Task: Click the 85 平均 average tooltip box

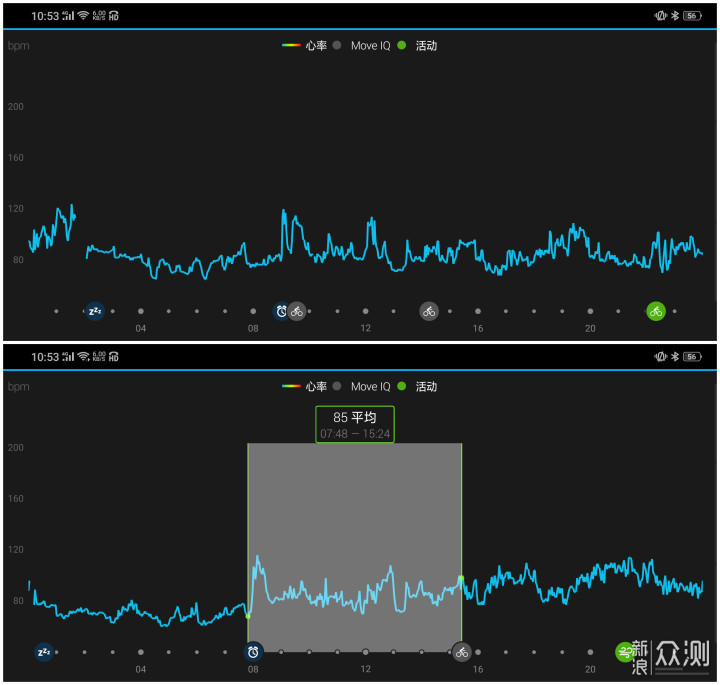Action: pos(354,424)
